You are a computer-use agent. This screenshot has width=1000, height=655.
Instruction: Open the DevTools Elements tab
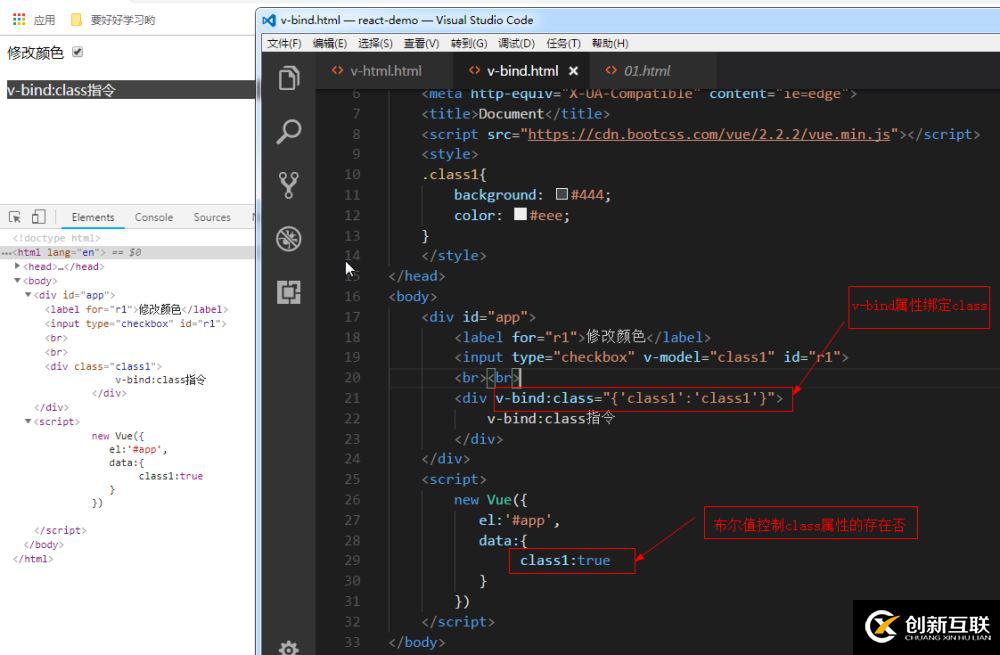pyautogui.click(x=92, y=217)
